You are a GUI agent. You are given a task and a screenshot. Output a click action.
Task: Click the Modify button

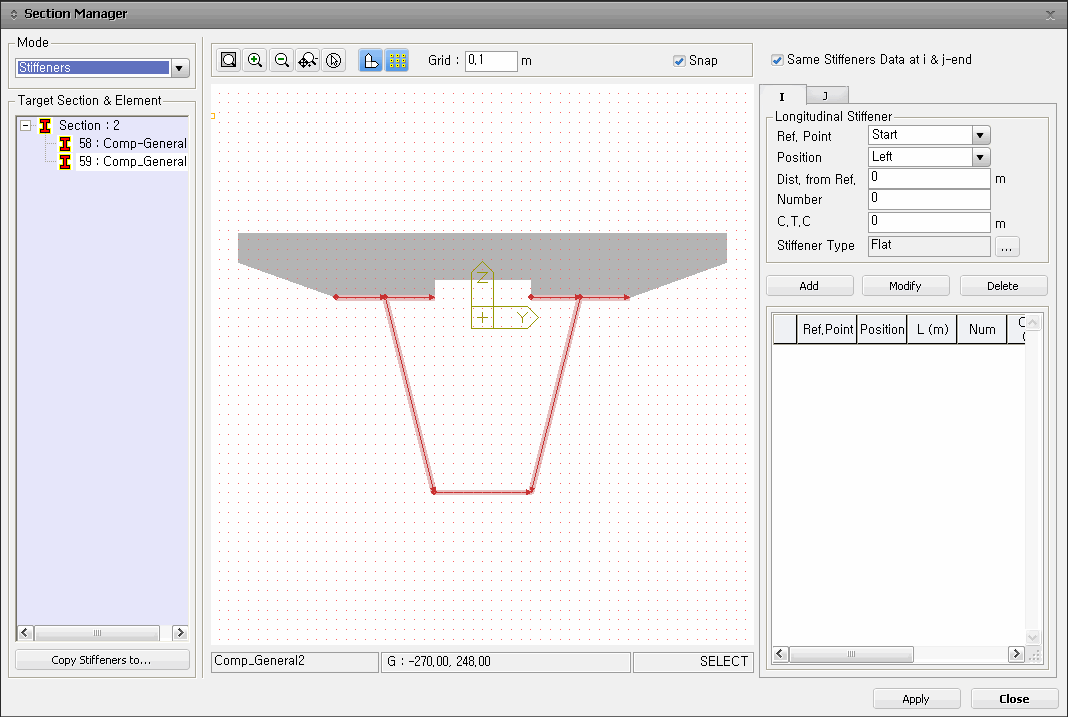[x=905, y=286]
